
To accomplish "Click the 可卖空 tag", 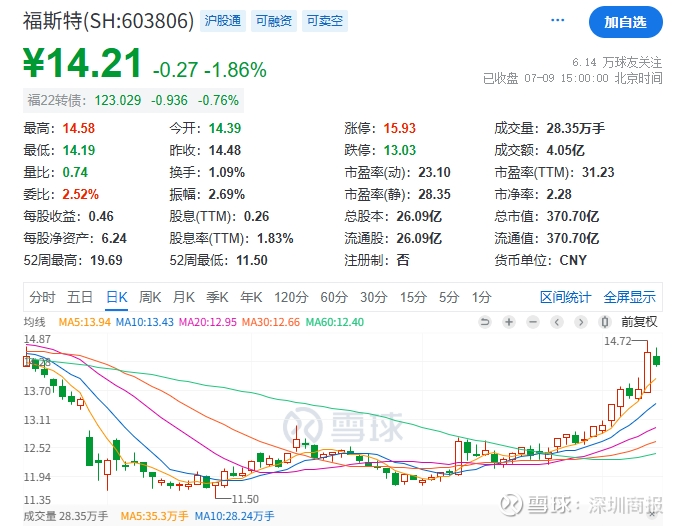I will pyautogui.click(x=325, y=21).
